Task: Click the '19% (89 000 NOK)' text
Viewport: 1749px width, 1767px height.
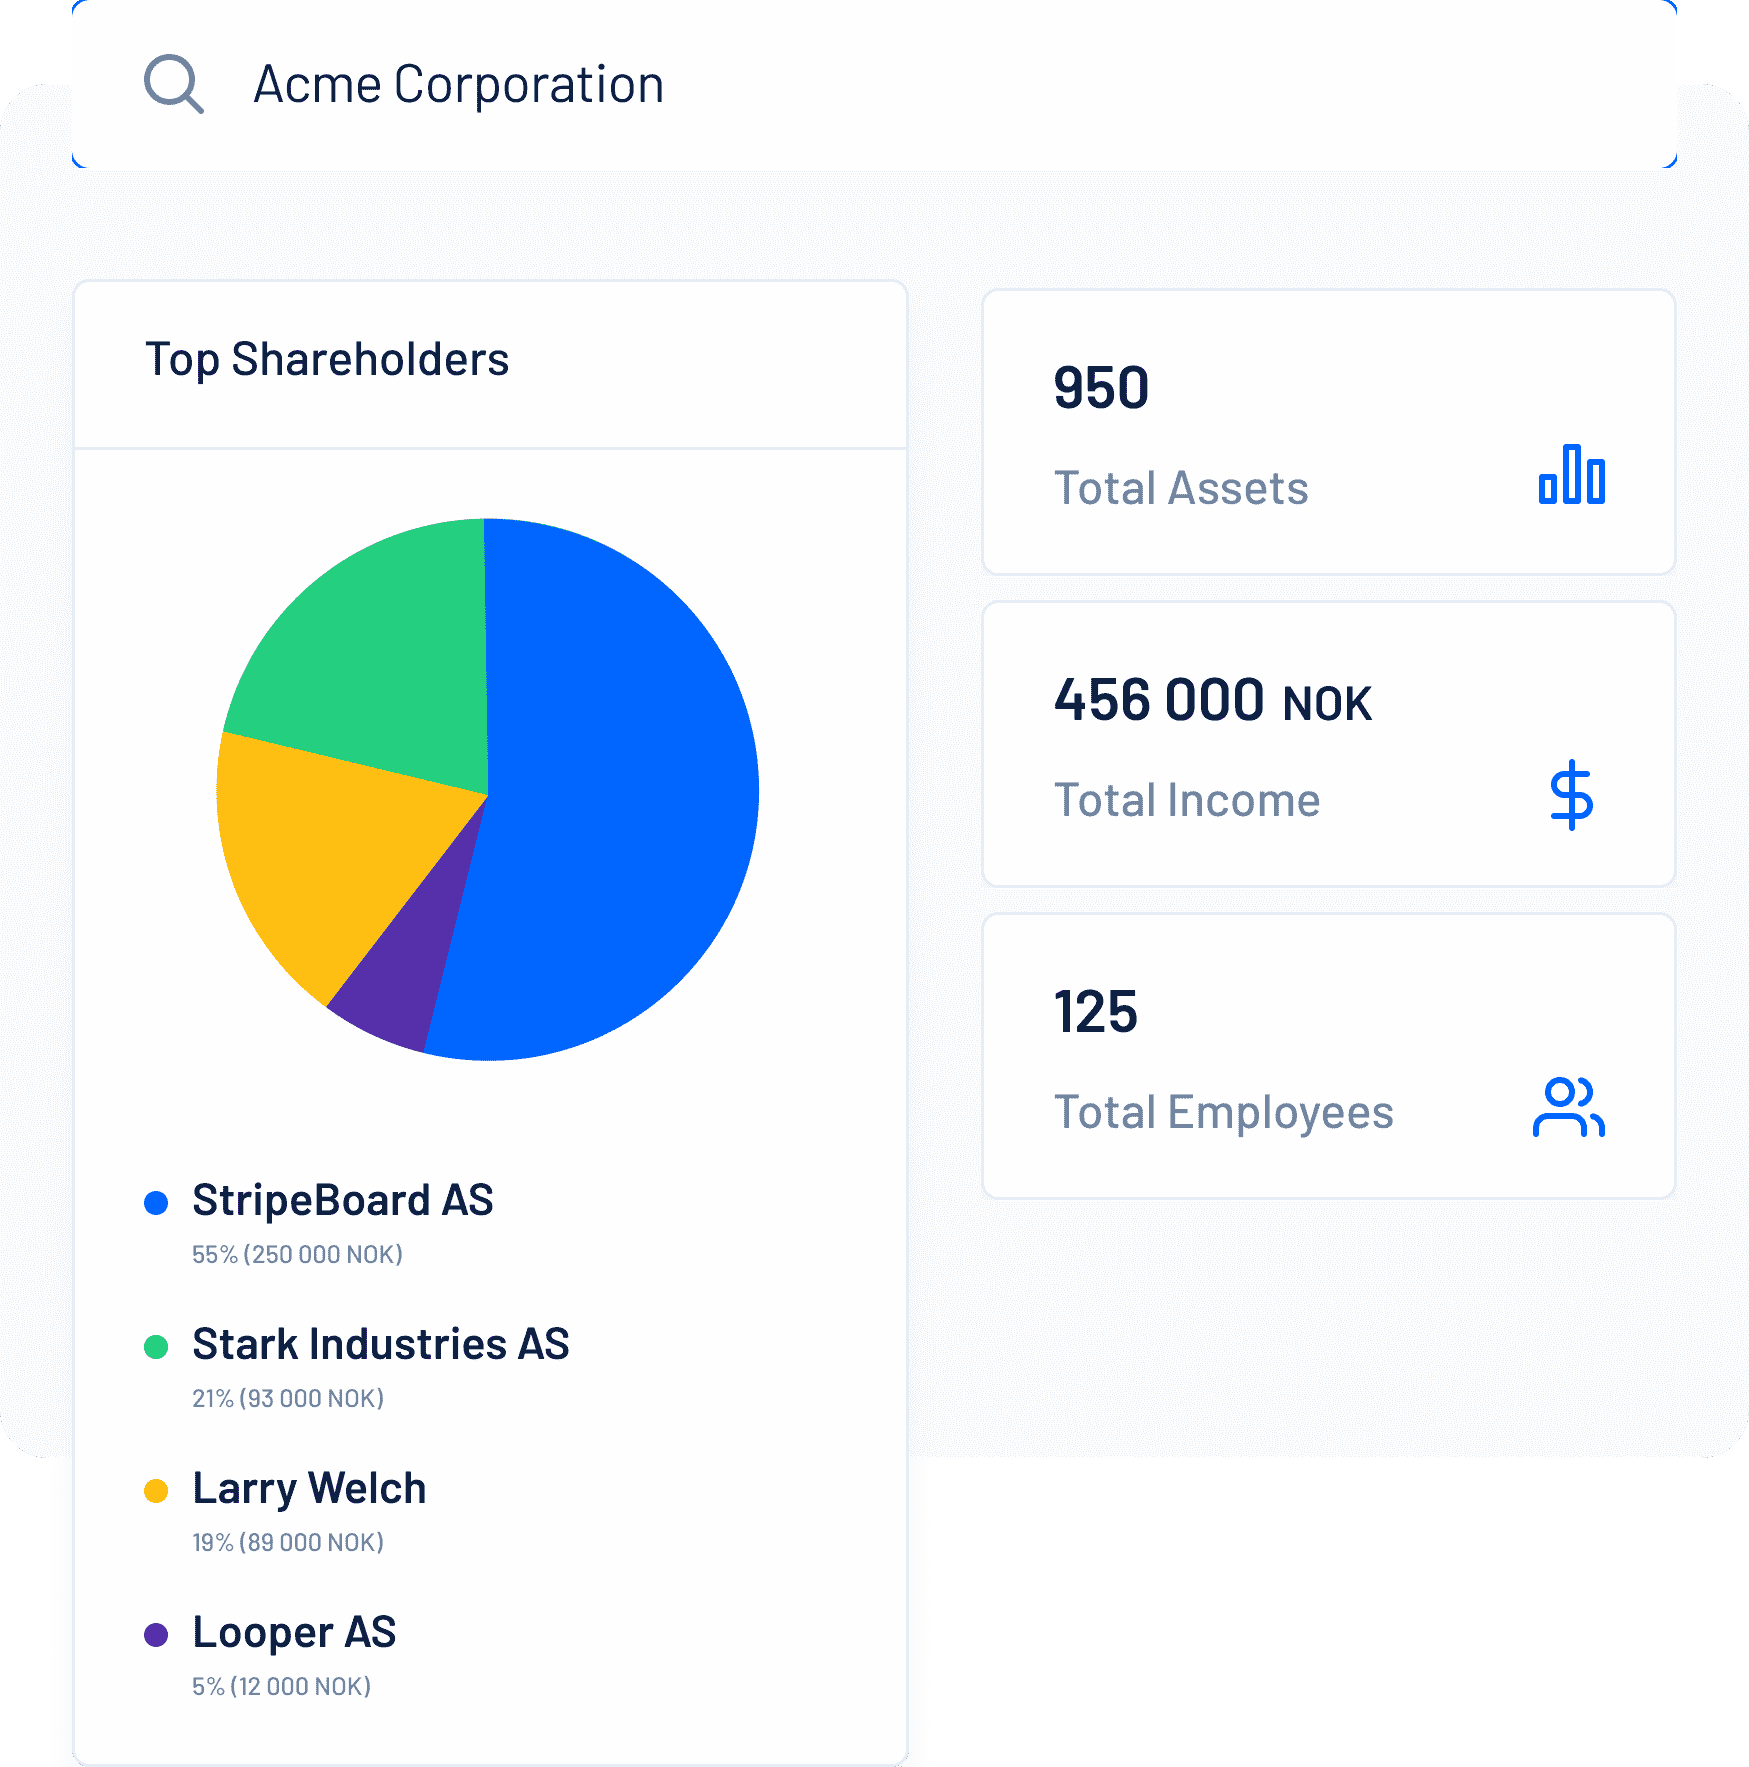Action: click(x=288, y=1542)
